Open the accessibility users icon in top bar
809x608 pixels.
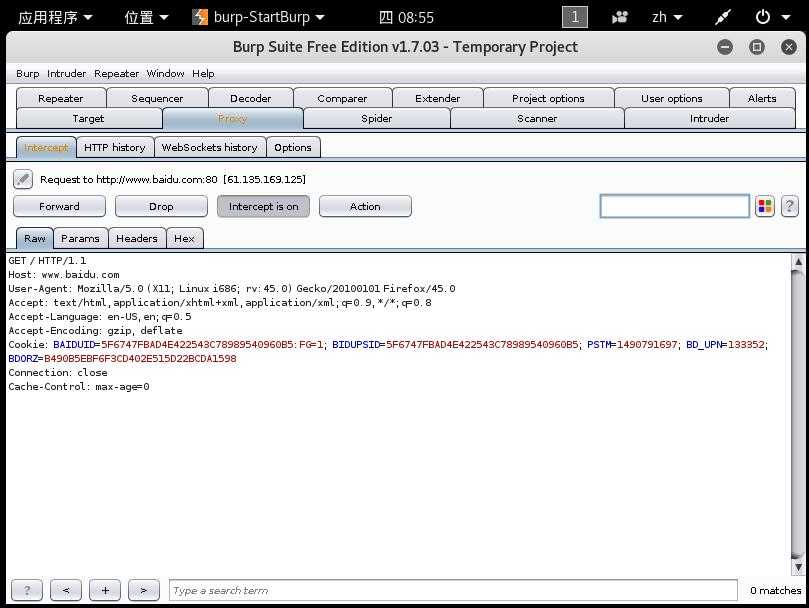click(x=619, y=17)
